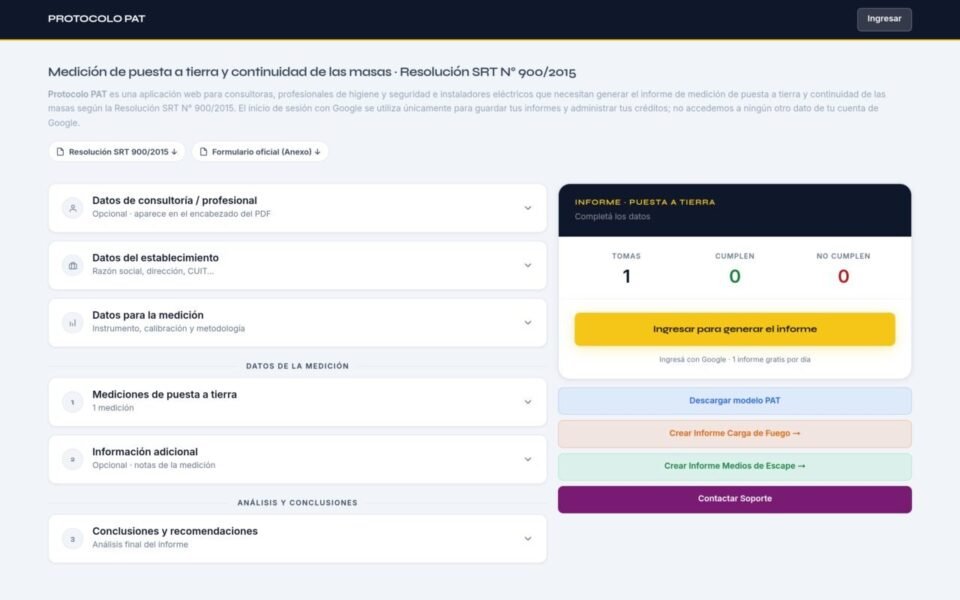
Task: Click step 3 badge of Conclusiones y recomendaciones
Action: (72, 539)
